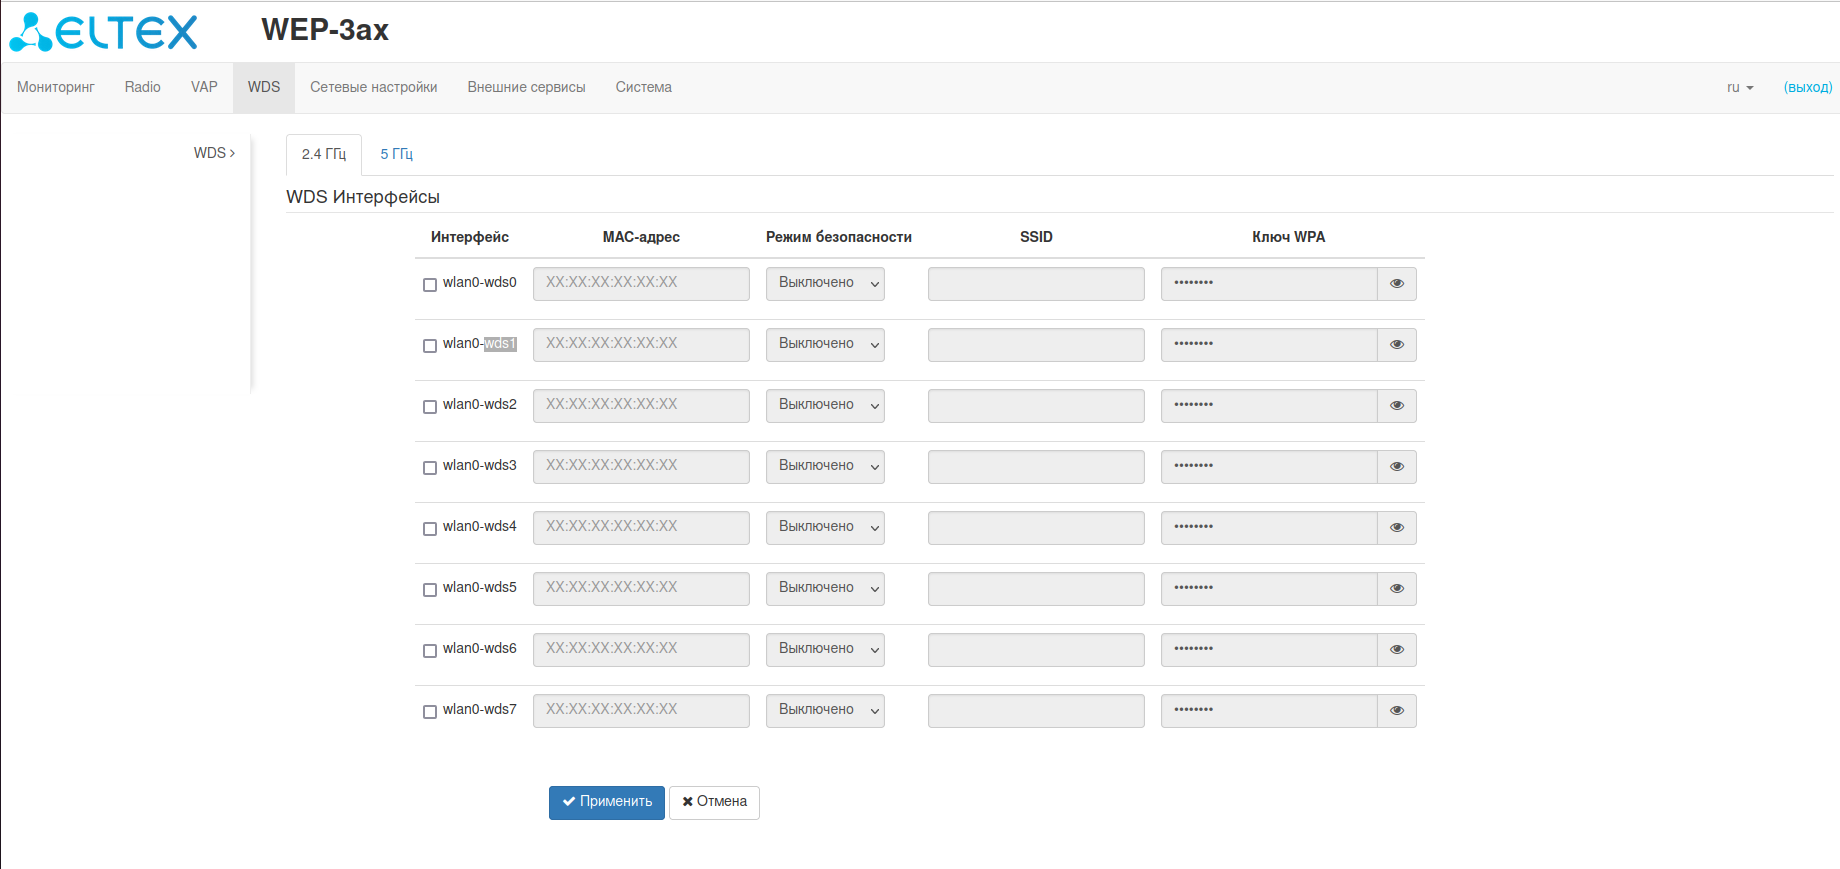The width and height of the screenshot is (1840, 869).
Task: Show WPA key for wlan0-wds0
Action: pyautogui.click(x=1397, y=284)
